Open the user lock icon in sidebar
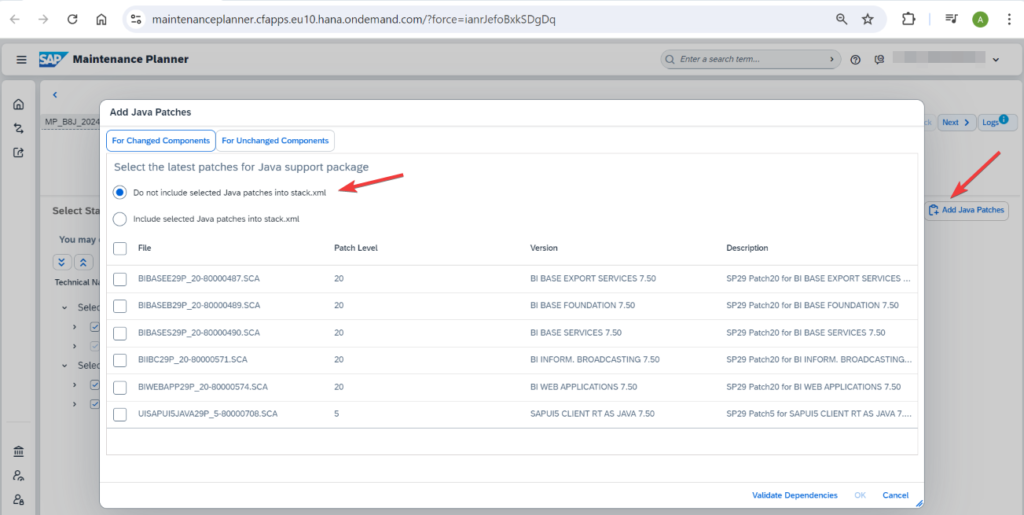Image resolution: width=1024 pixels, height=515 pixels. click(x=19, y=500)
